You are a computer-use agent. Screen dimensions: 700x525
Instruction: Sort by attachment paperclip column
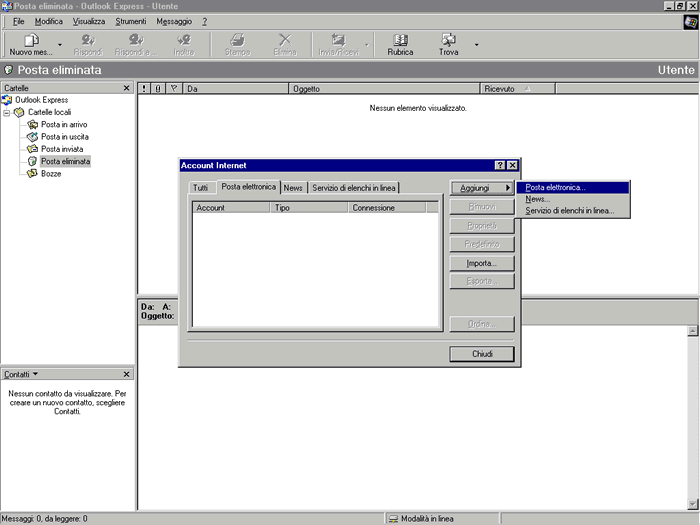158,88
